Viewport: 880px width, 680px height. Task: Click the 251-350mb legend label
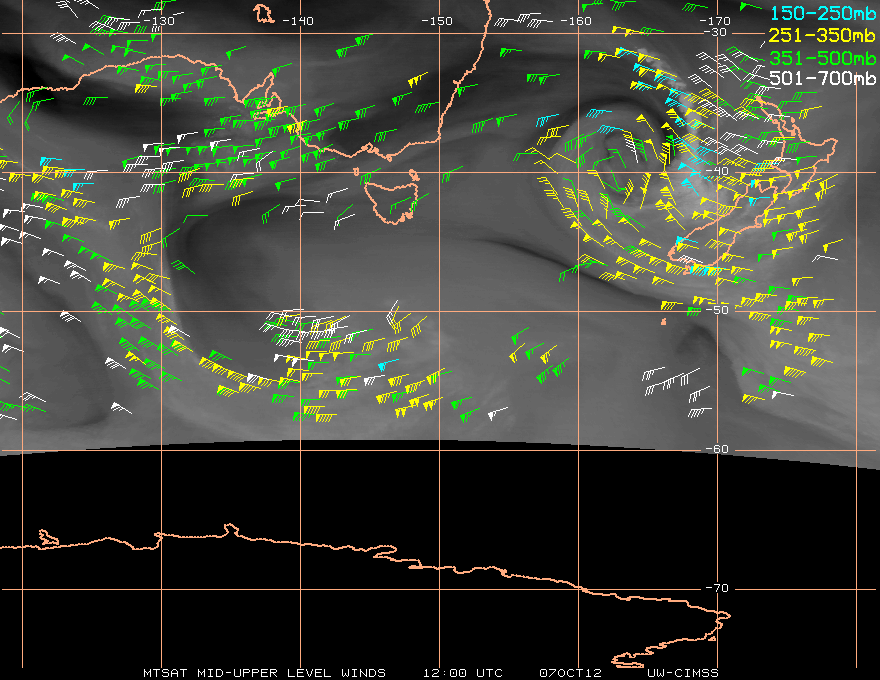(x=822, y=36)
